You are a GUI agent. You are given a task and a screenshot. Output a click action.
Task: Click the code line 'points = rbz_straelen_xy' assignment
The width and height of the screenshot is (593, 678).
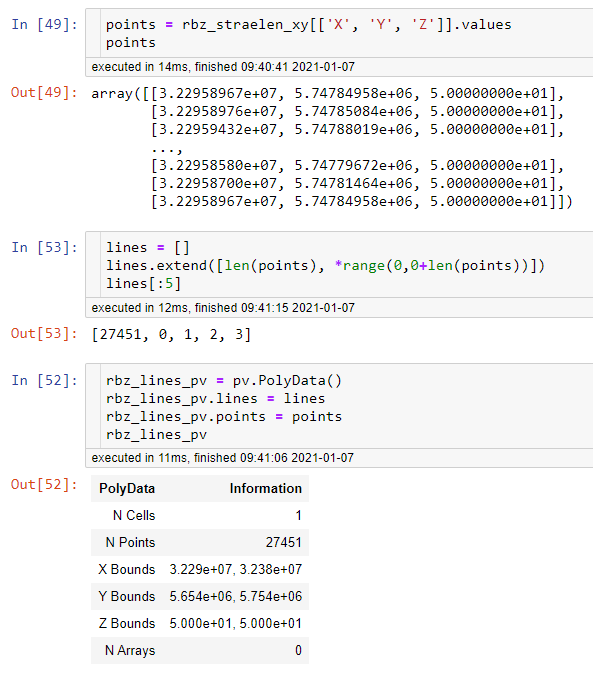coord(308,25)
